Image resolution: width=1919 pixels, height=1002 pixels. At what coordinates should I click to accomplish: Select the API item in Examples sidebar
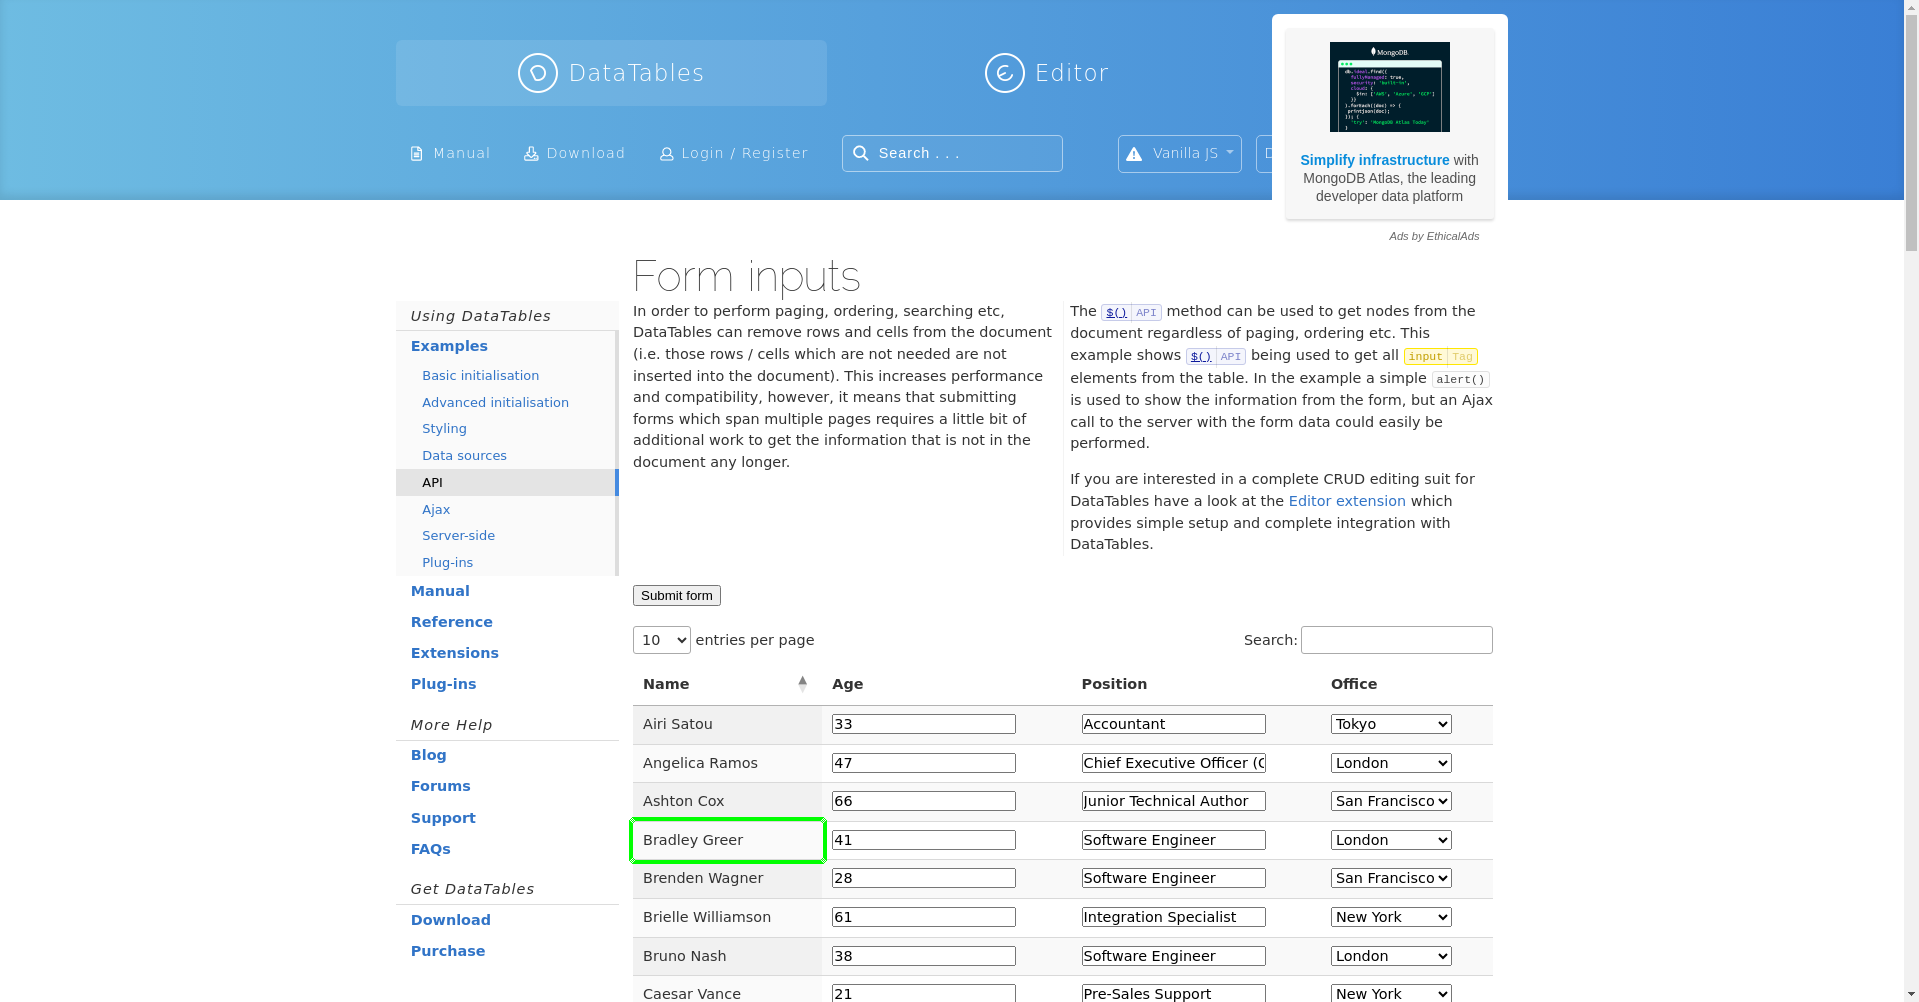click(432, 482)
